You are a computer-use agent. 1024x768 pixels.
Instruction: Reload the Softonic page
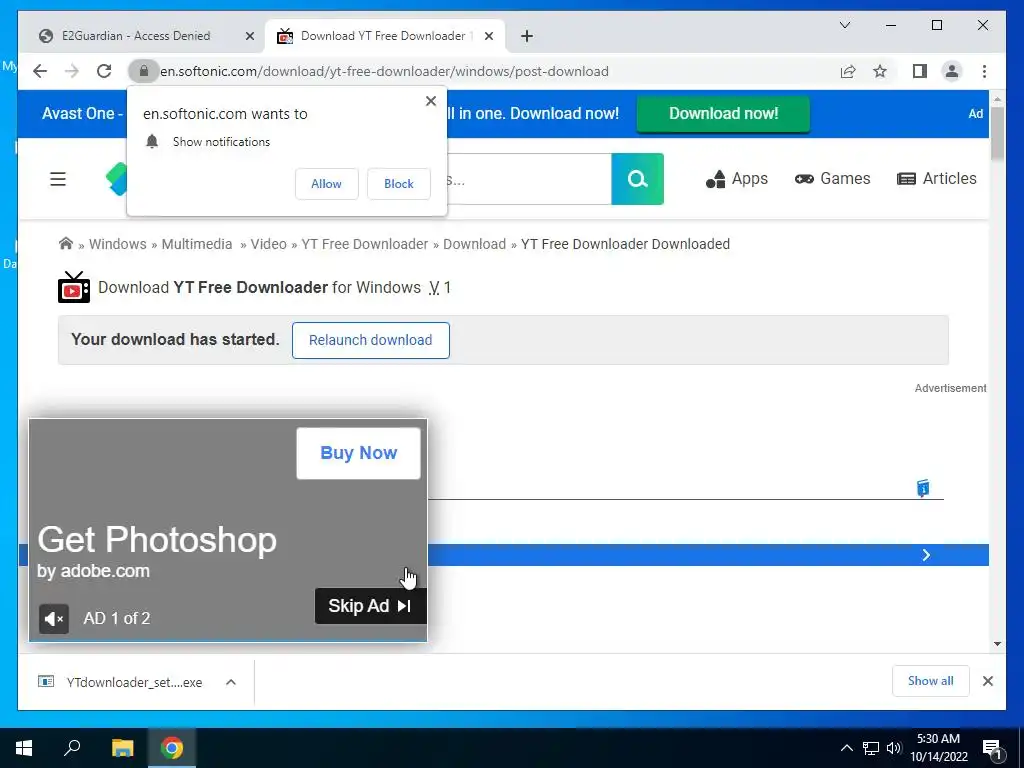(104, 71)
